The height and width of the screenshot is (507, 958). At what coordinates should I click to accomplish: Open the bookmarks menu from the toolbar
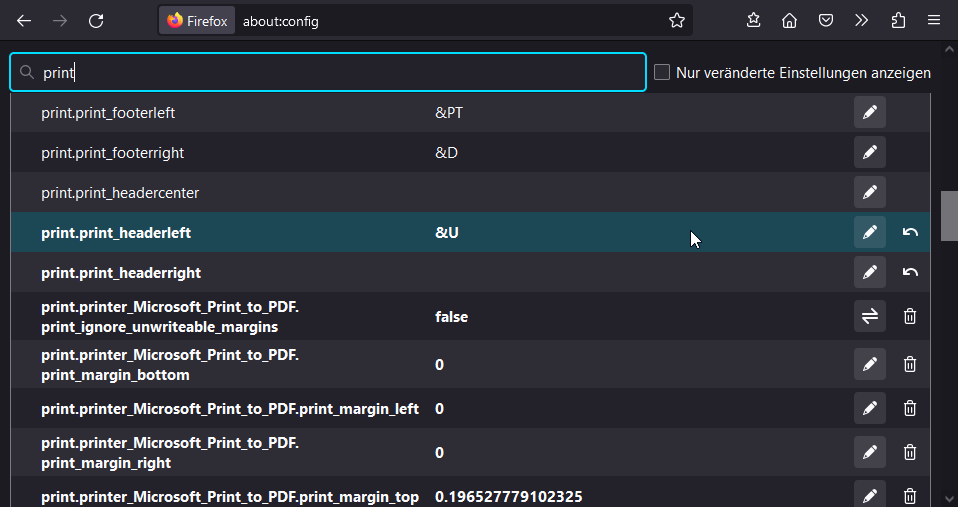click(x=754, y=20)
